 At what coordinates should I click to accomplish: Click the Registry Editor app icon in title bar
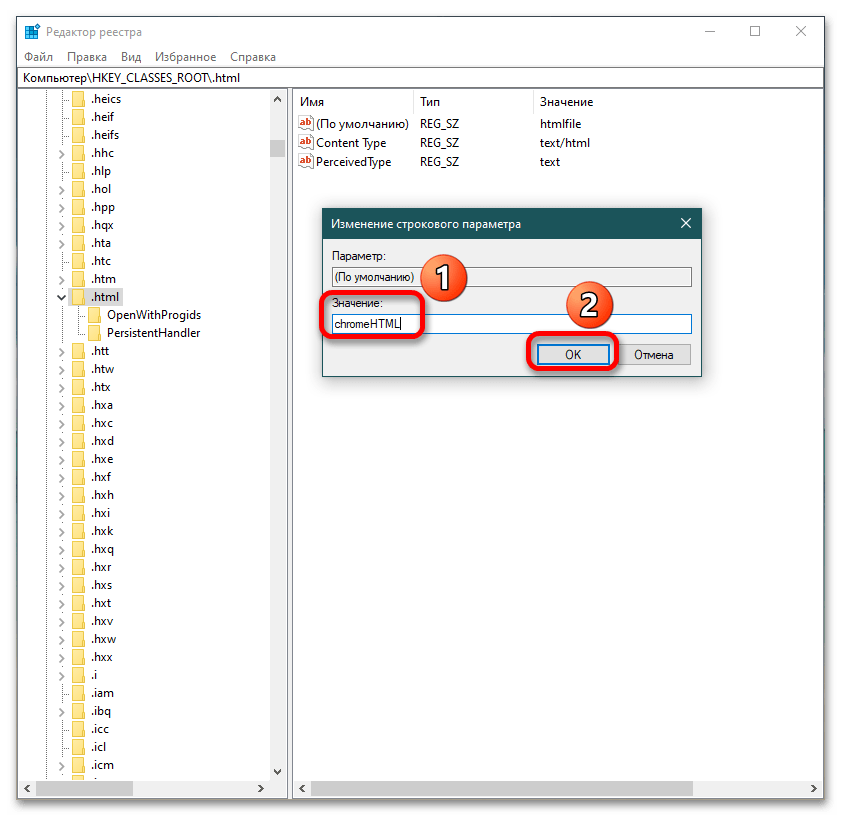tap(32, 32)
